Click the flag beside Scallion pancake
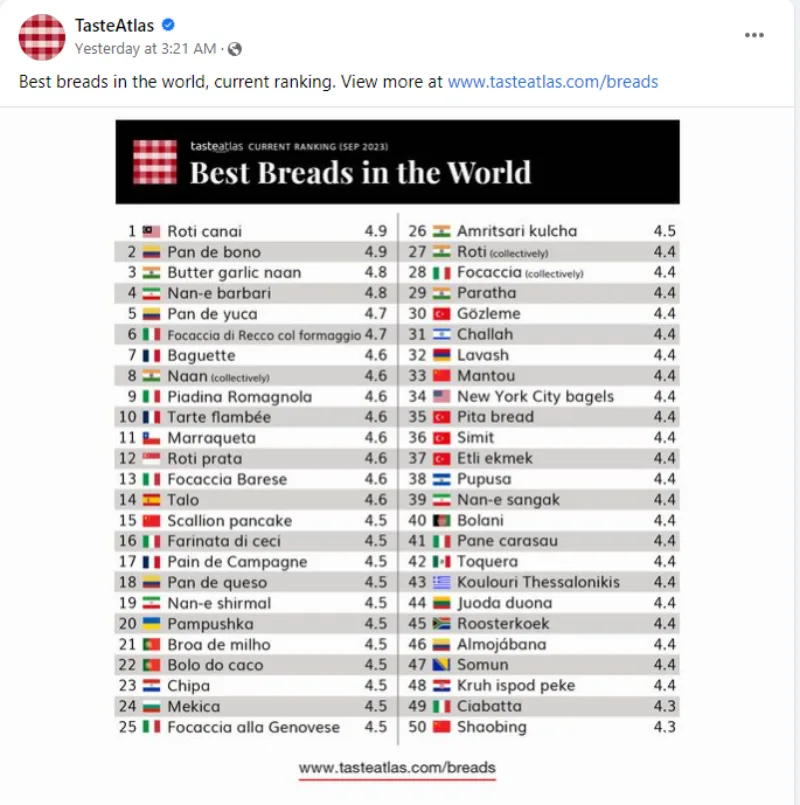Viewport: 800px width, 805px height. pyautogui.click(x=151, y=520)
